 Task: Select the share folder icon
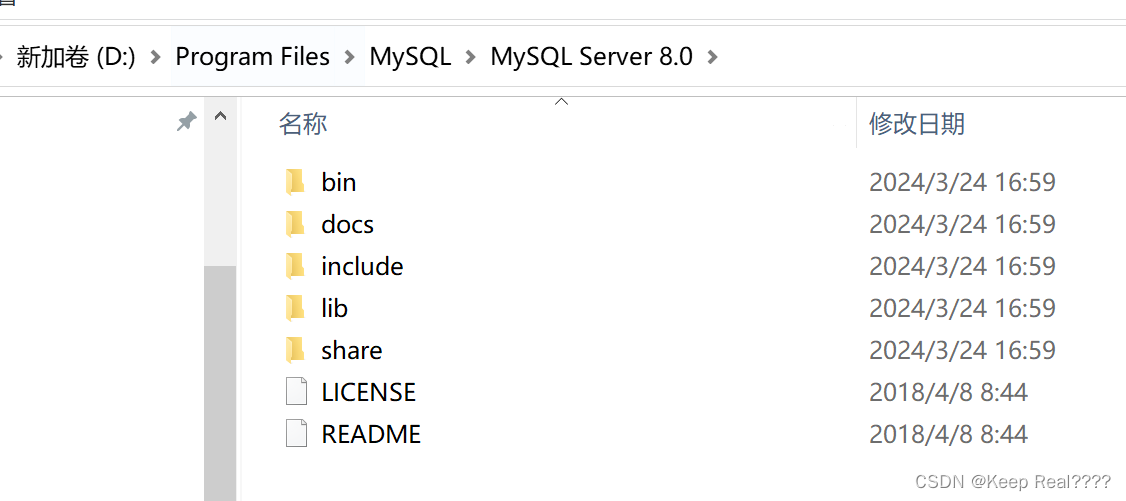tap(295, 350)
